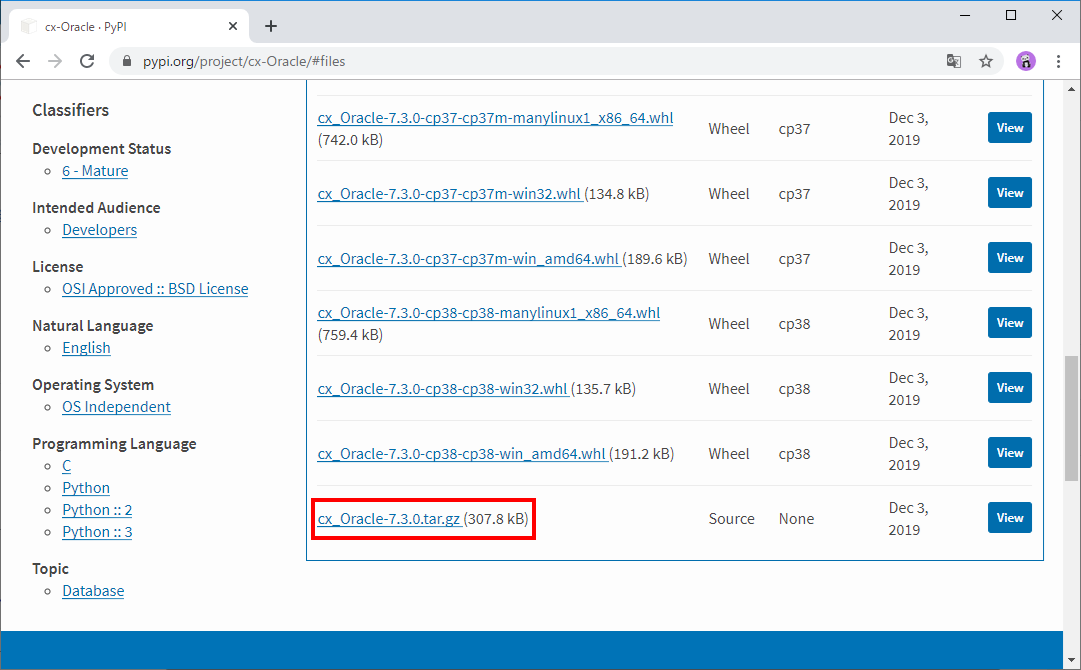Reload the current PyPI page

tap(87, 61)
